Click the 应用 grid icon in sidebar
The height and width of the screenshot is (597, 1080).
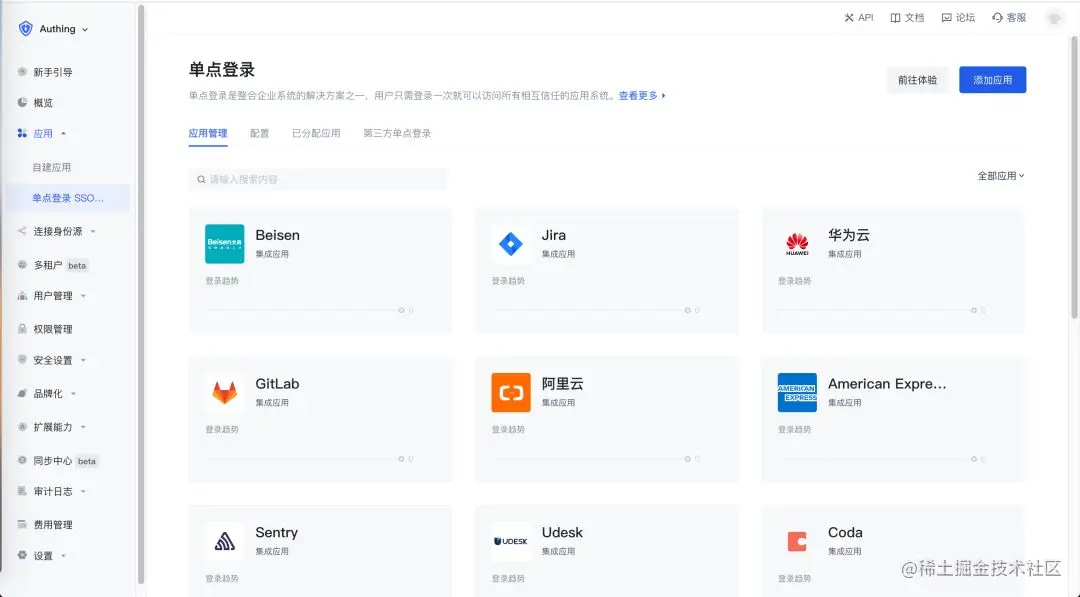[22, 133]
